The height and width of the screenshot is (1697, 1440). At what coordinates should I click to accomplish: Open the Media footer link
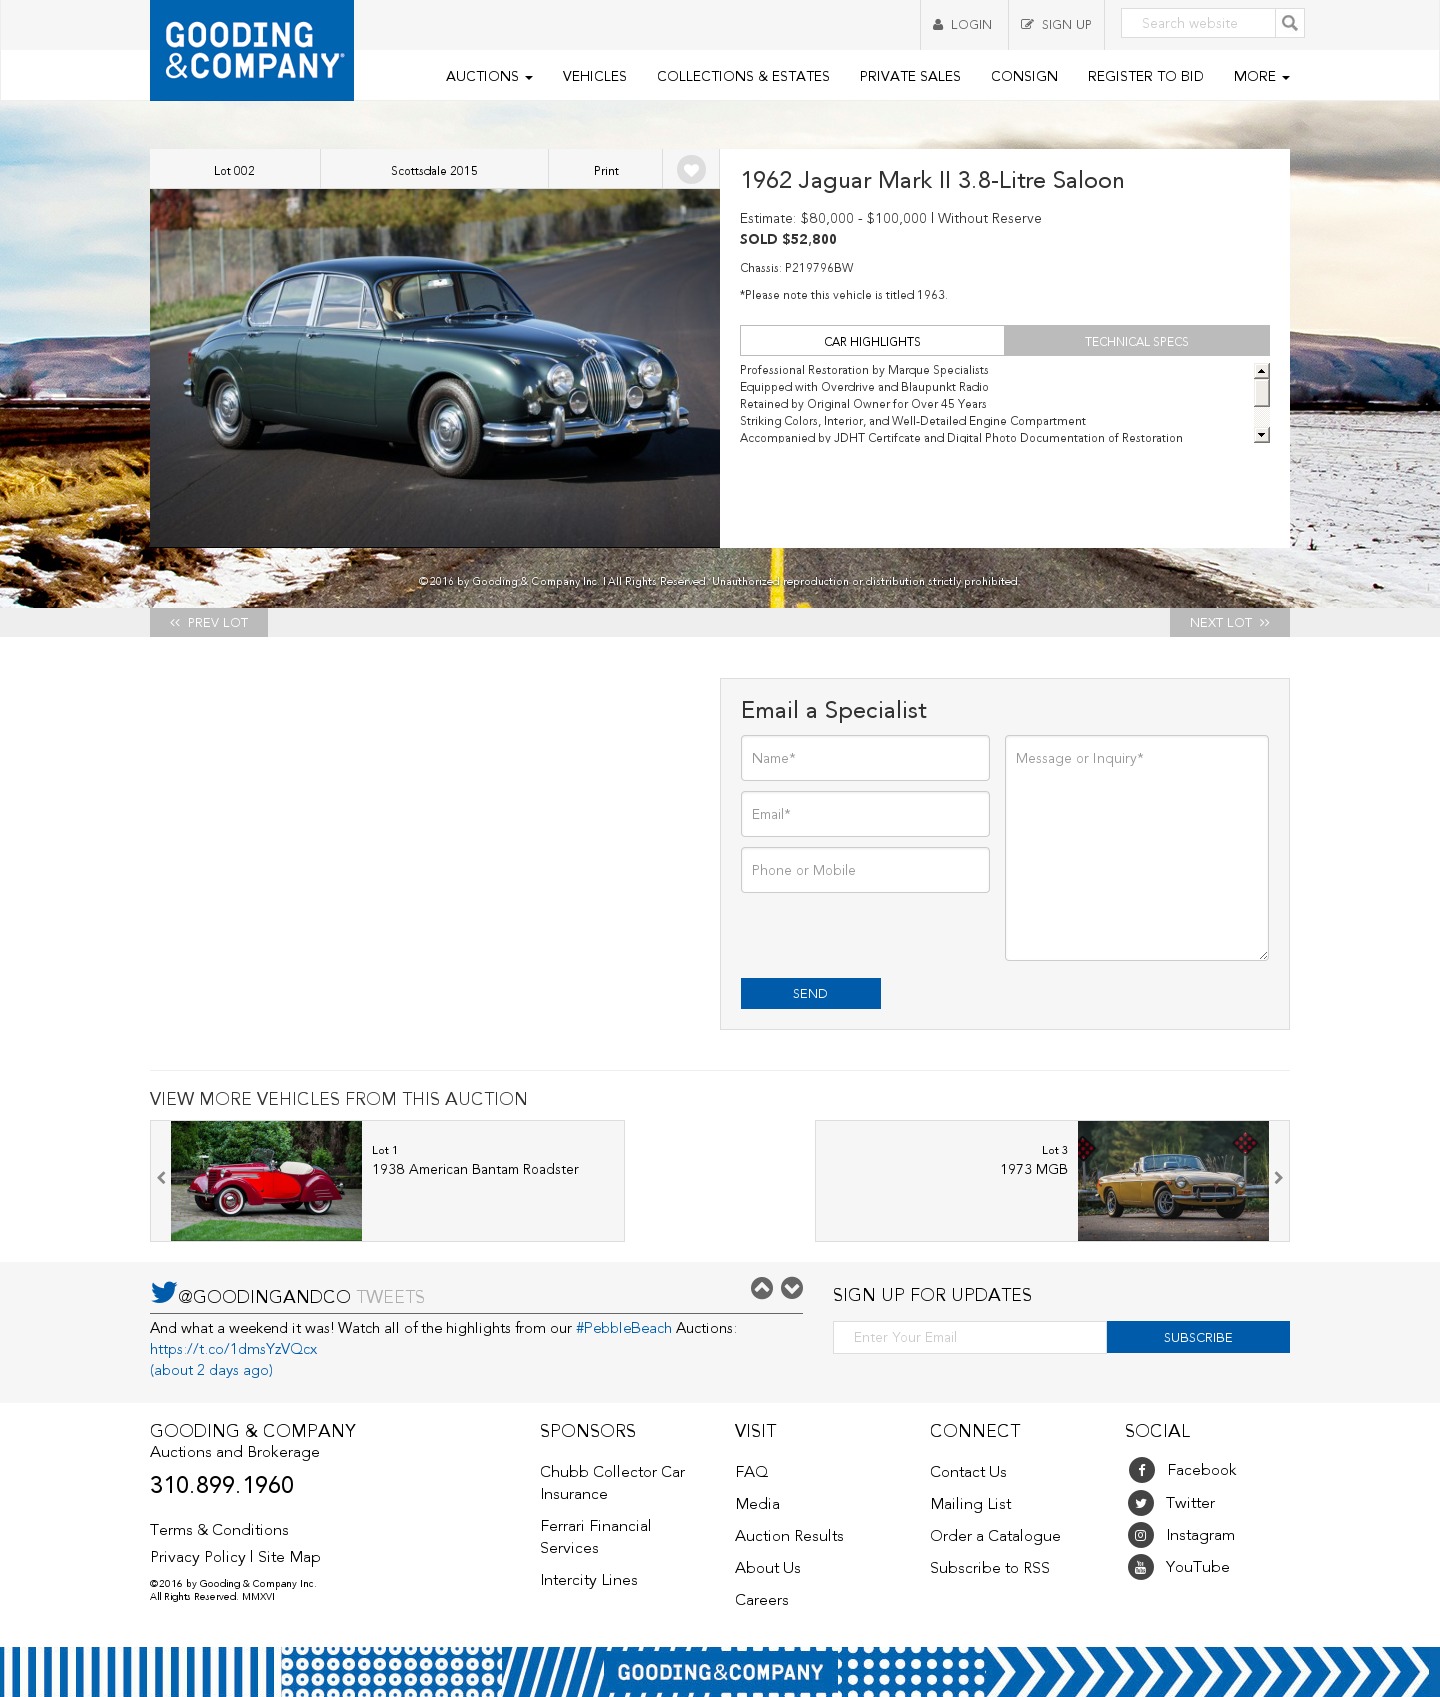[757, 1504]
